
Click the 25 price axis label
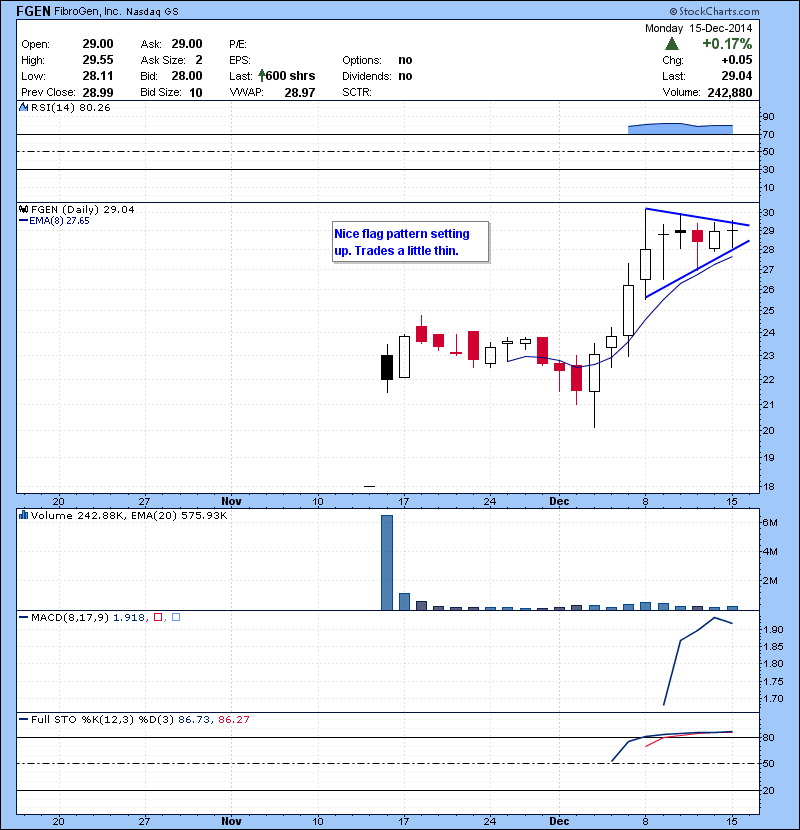coord(768,311)
